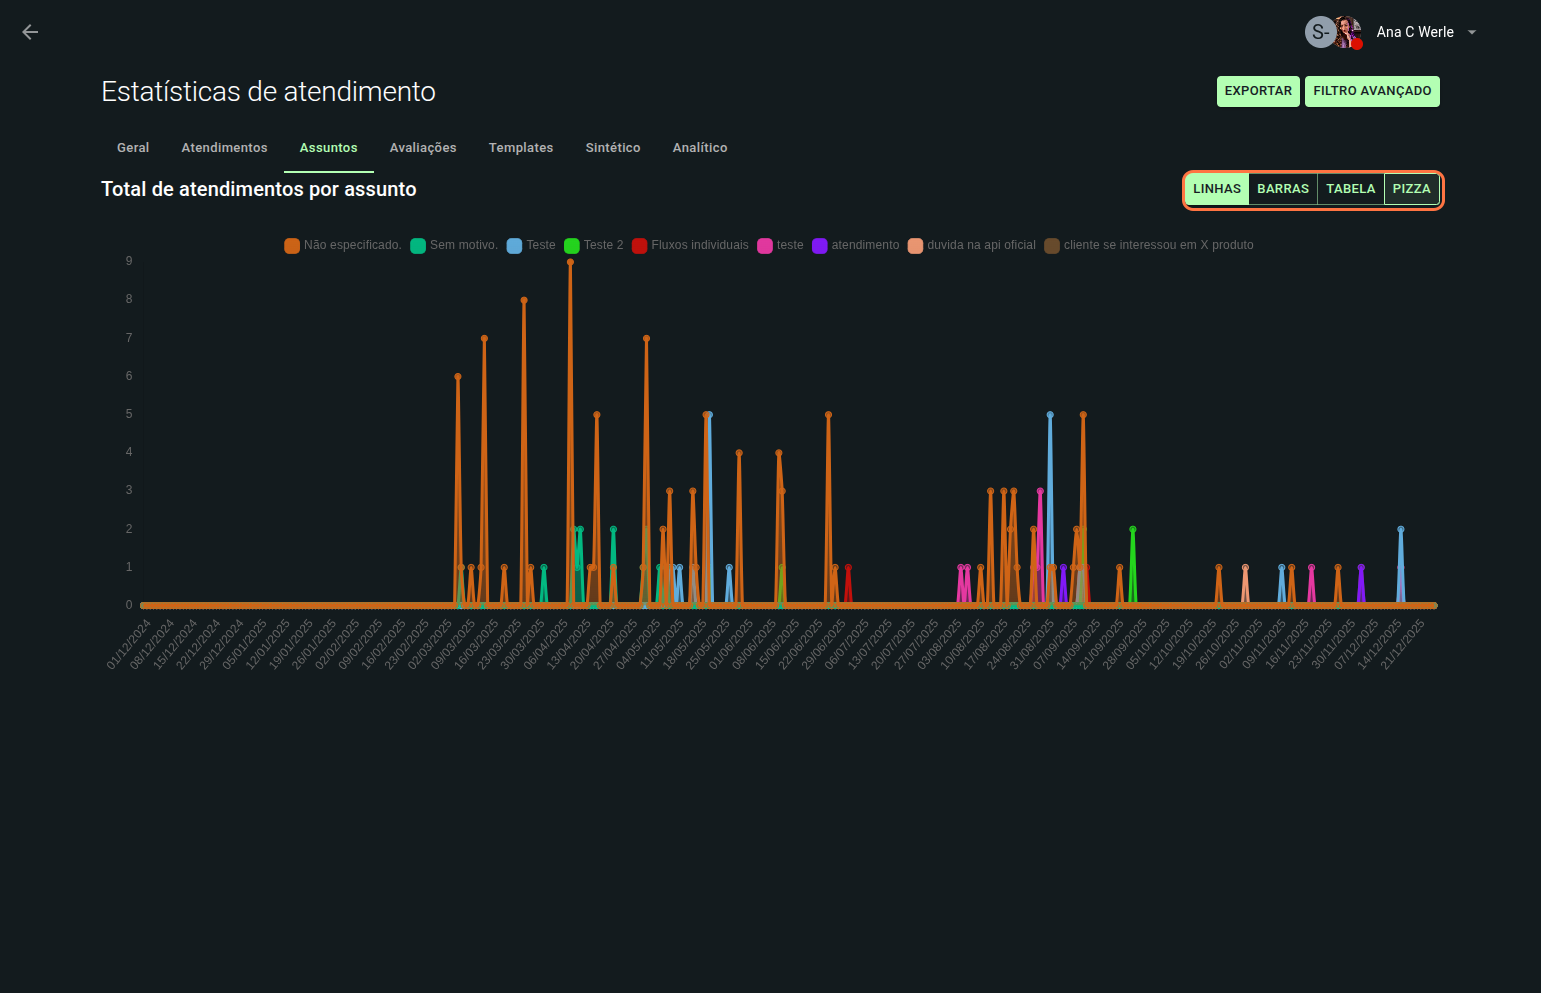This screenshot has height=993, width=1541.
Task: Select the Linhas chart view
Action: click(x=1216, y=189)
